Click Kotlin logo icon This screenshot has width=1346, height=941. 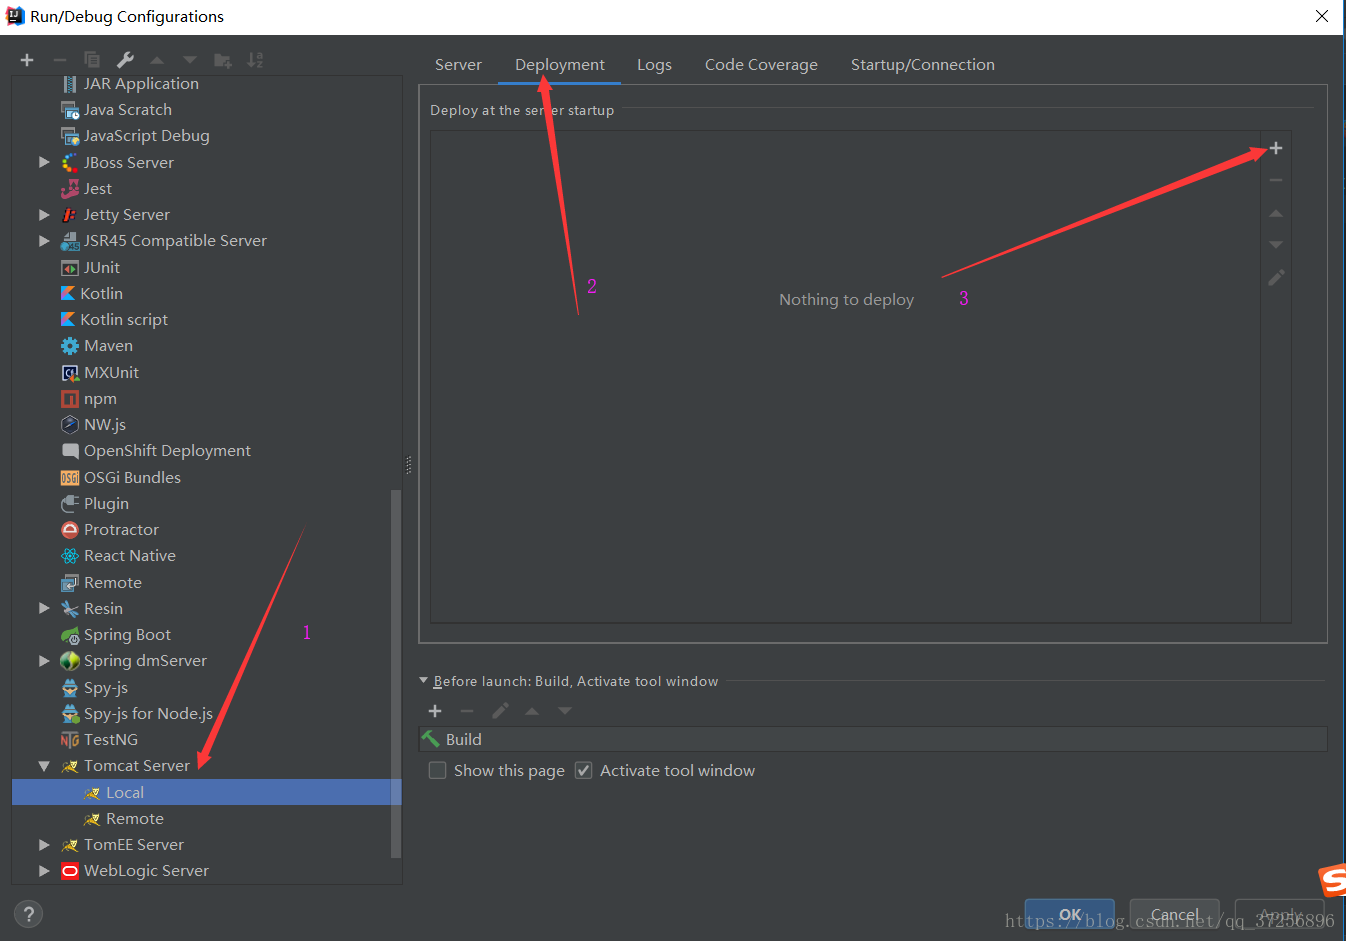68,293
